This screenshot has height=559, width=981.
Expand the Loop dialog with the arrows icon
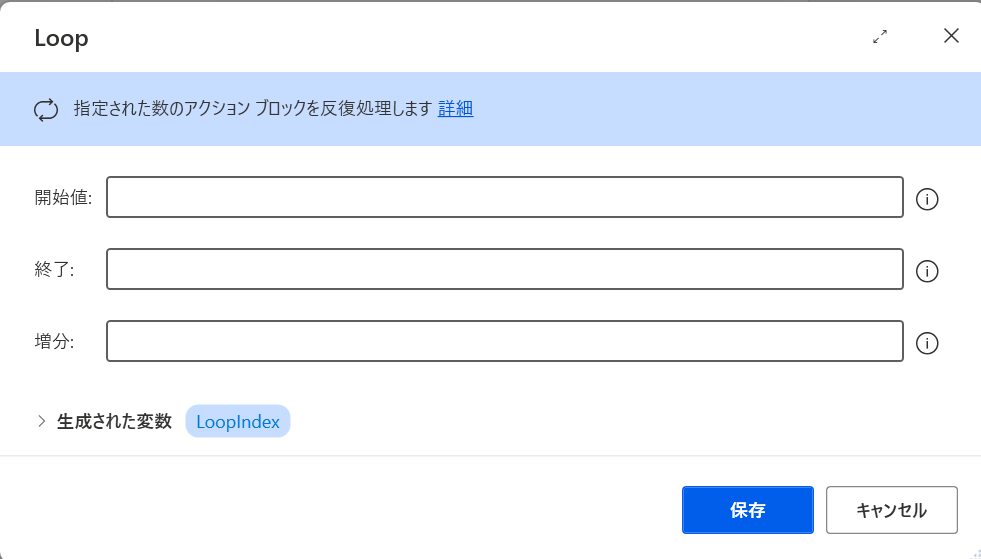pos(880,37)
